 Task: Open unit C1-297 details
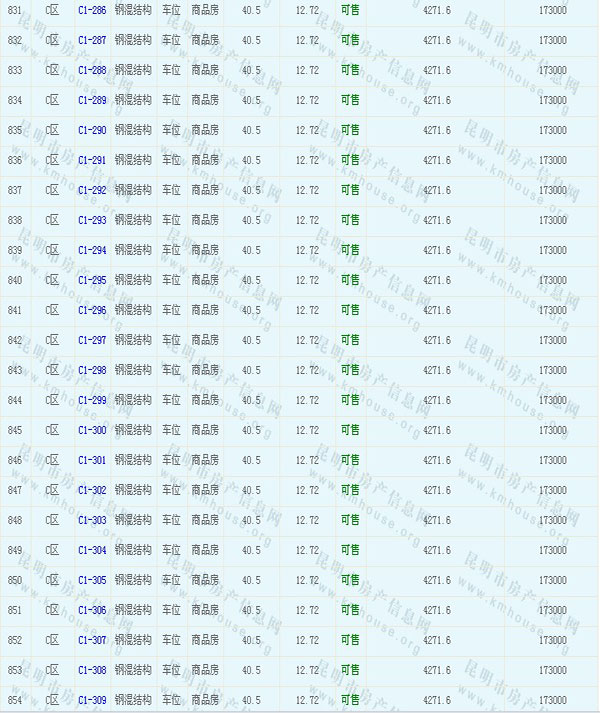tap(91, 340)
